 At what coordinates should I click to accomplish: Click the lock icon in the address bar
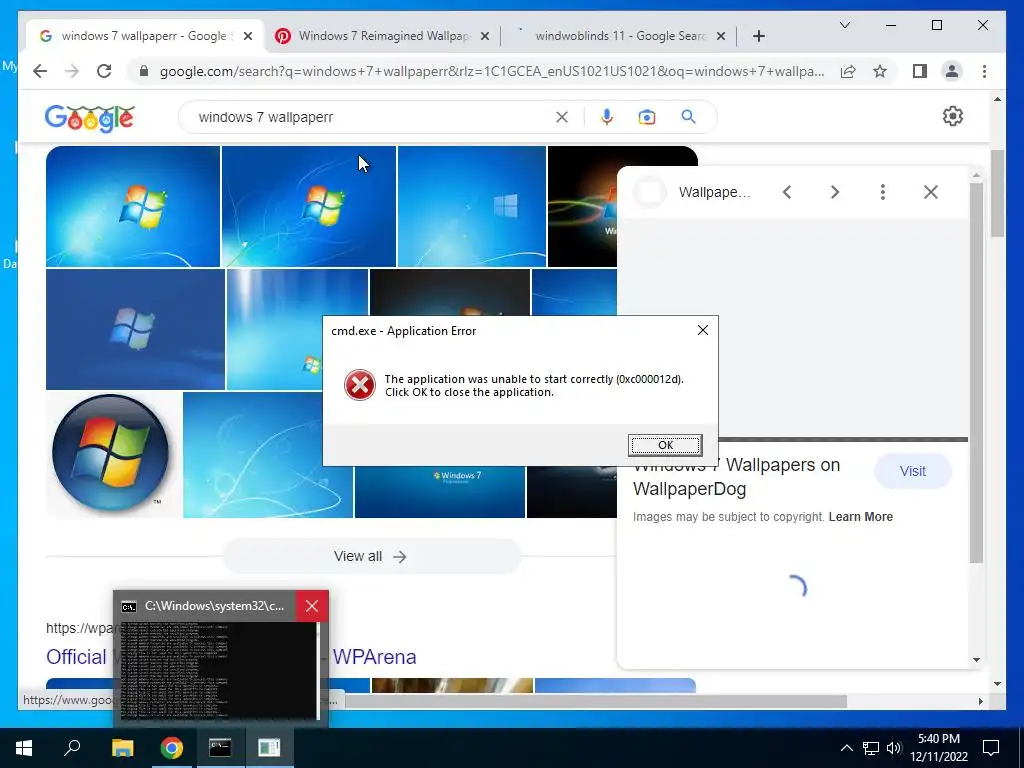tap(144, 71)
